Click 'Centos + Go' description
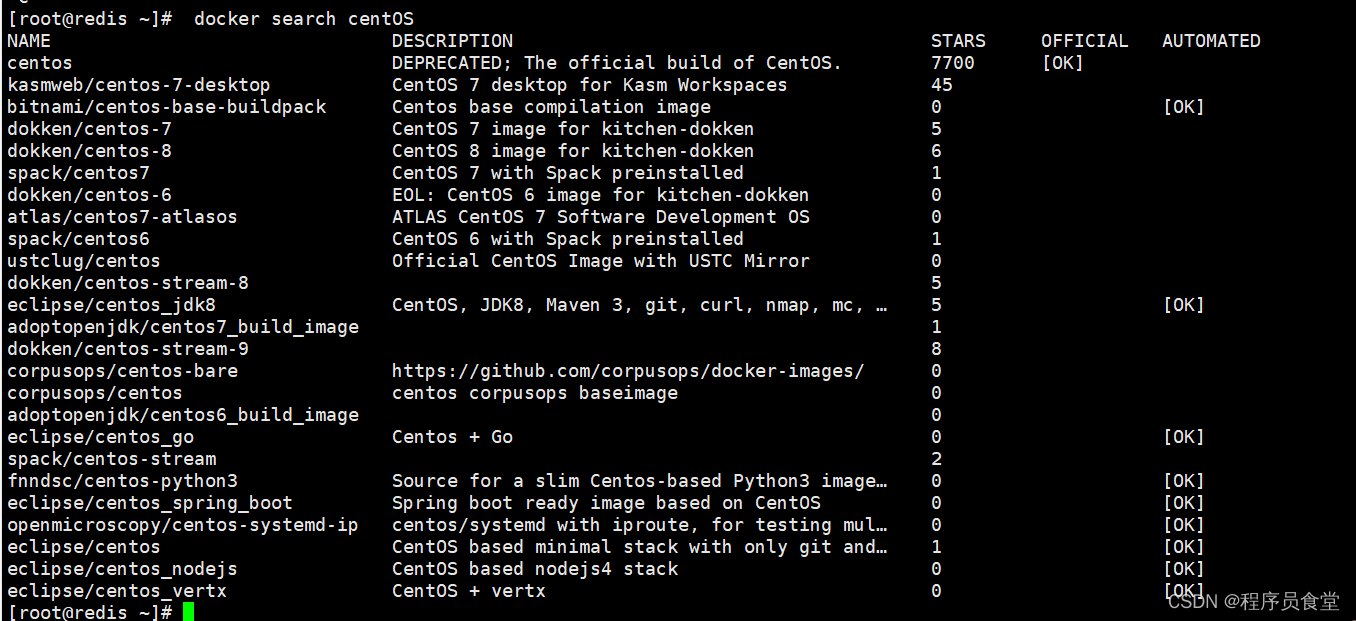 tap(452, 437)
